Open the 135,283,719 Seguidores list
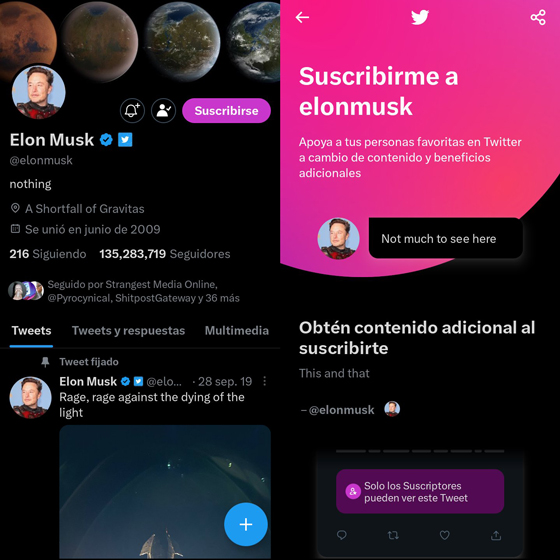 tap(165, 254)
